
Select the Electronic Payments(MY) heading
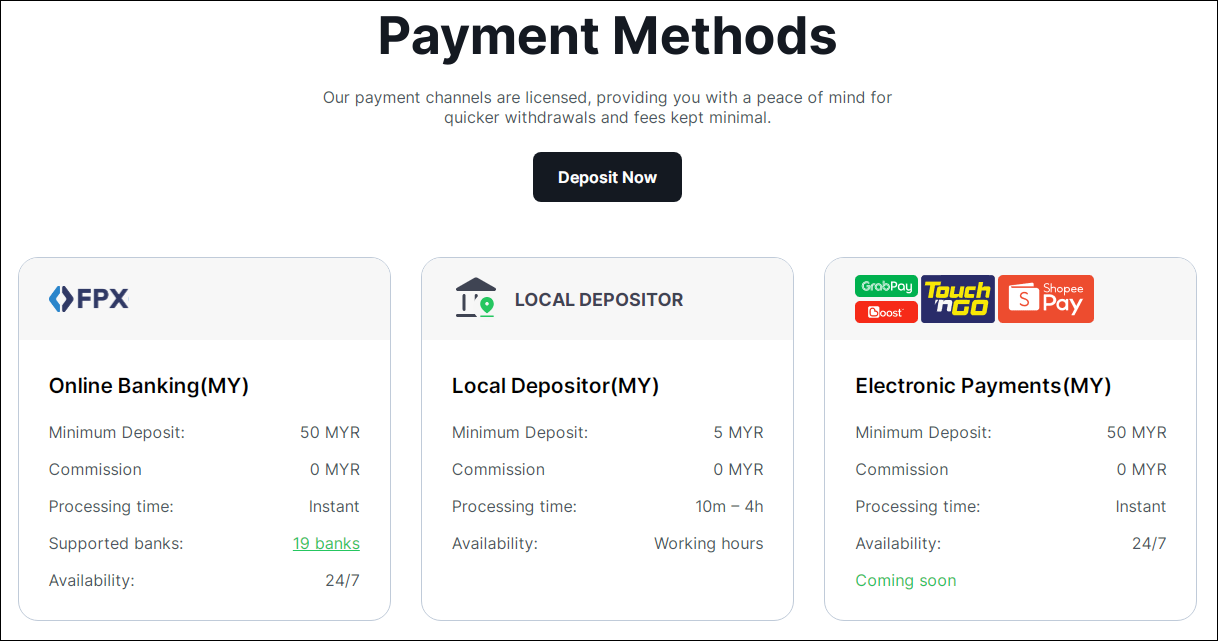984,386
